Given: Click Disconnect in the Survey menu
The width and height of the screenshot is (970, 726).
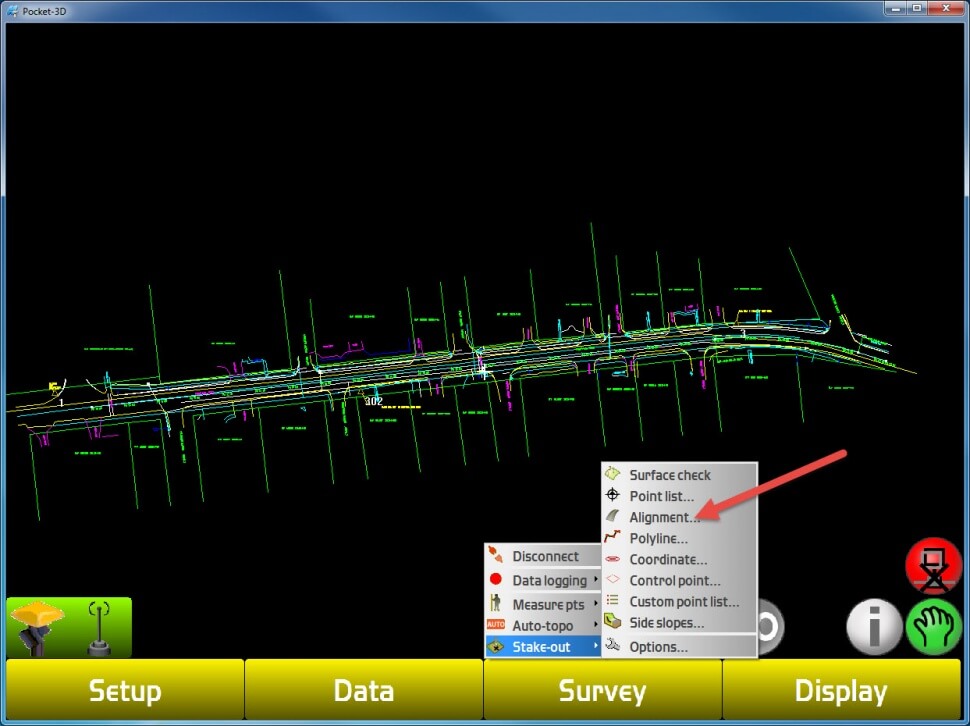Looking at the screenshot, I should 545,556.
